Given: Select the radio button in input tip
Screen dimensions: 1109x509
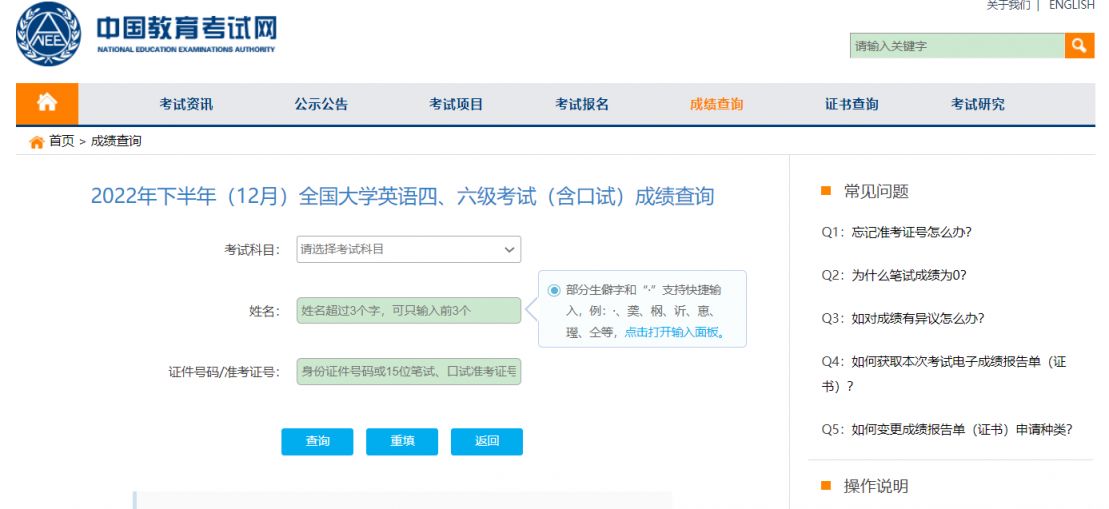Looking at the screenshot, I should pyautogui.click(x=554, y=290).
